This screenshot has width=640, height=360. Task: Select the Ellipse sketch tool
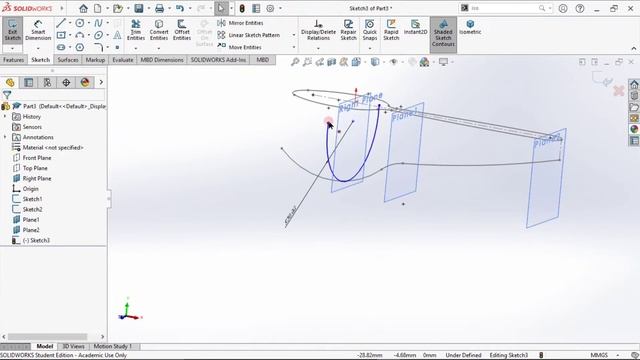click(x=98, y=35)
